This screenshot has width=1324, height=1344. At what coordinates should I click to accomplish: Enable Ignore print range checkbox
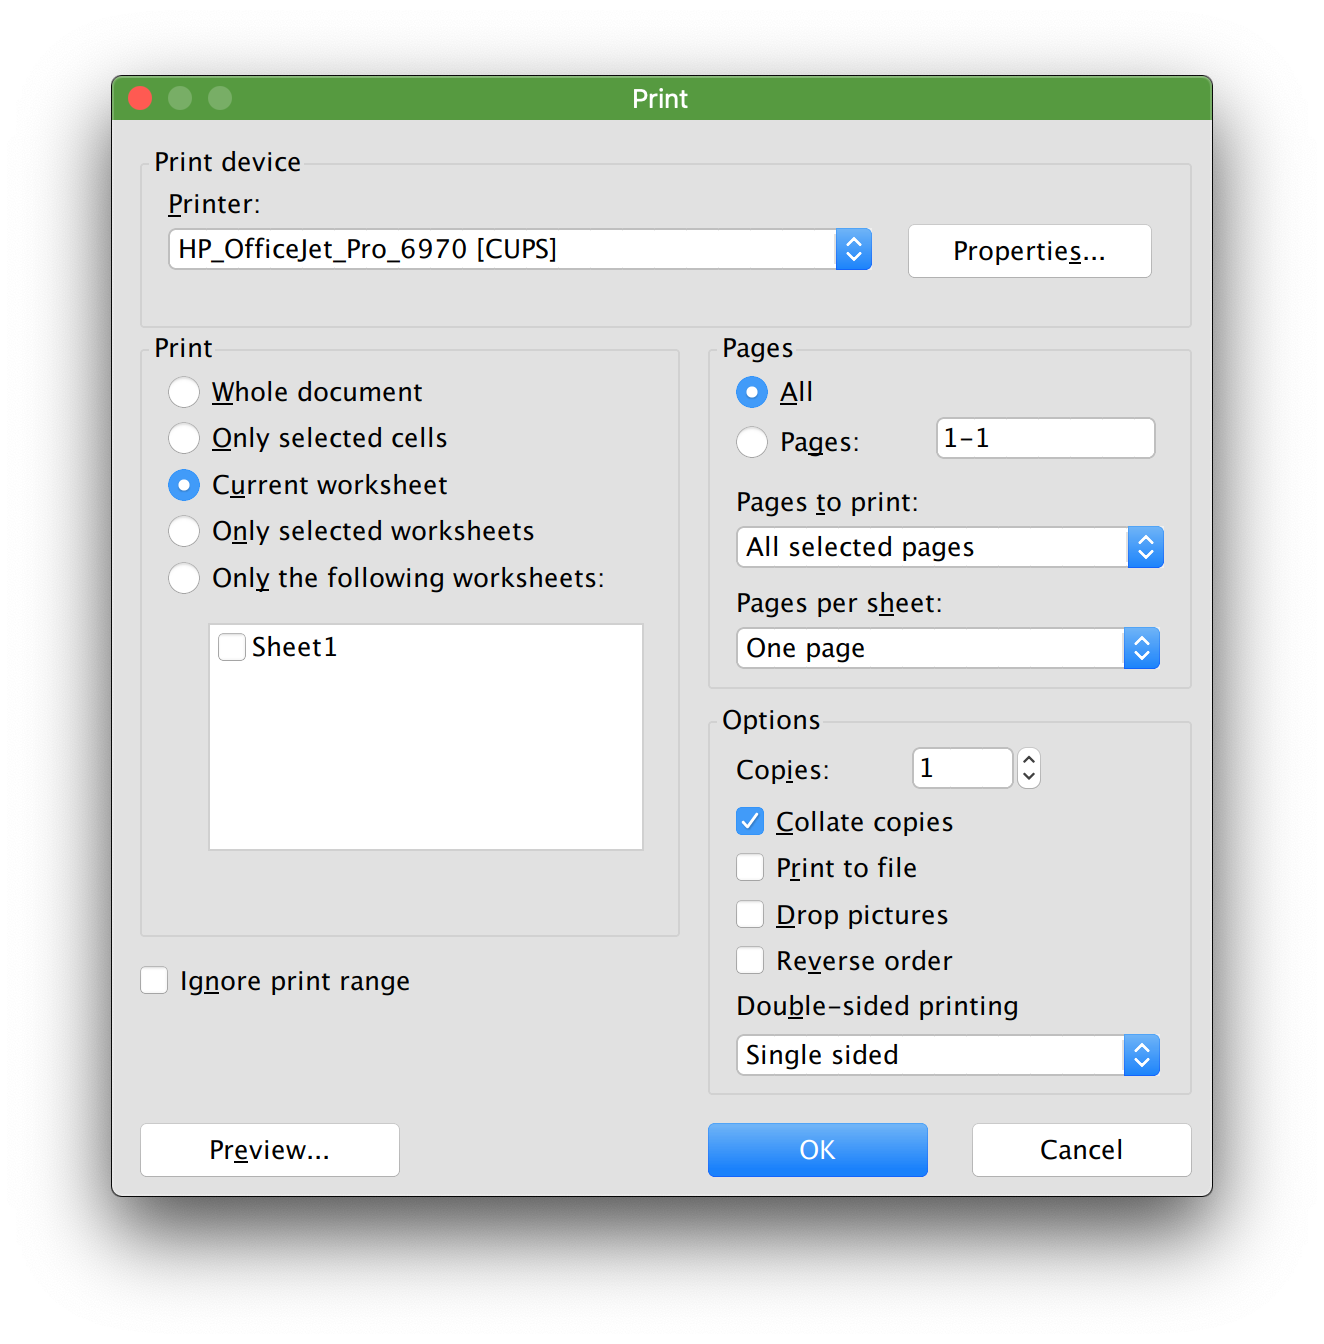(154, 980)
